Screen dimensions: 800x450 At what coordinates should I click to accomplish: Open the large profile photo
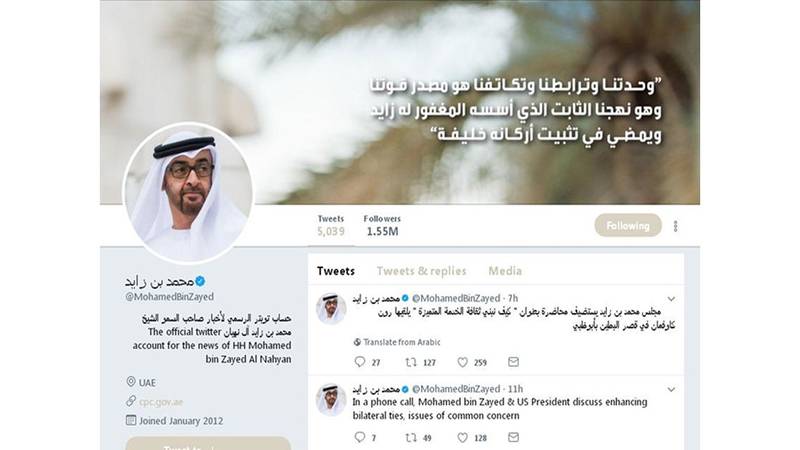point(188,193)
